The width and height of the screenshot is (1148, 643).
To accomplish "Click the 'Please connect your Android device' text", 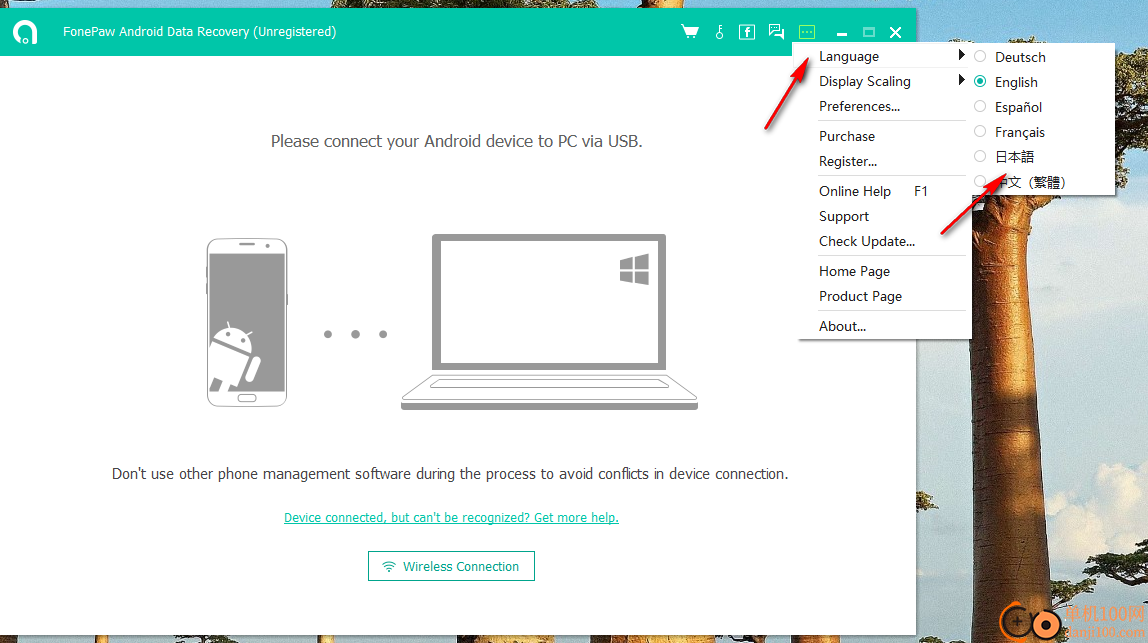I will point(456,141).
